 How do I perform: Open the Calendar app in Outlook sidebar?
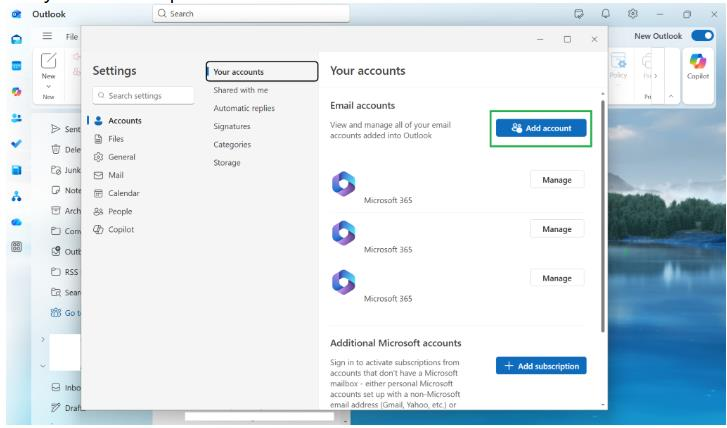pos(17,66)
